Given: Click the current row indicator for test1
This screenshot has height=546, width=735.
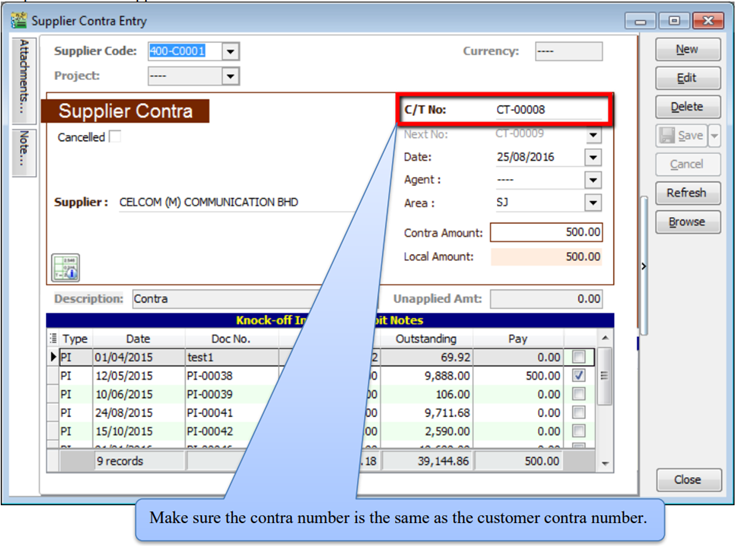Looking at the screenshot, I should 53,356.
